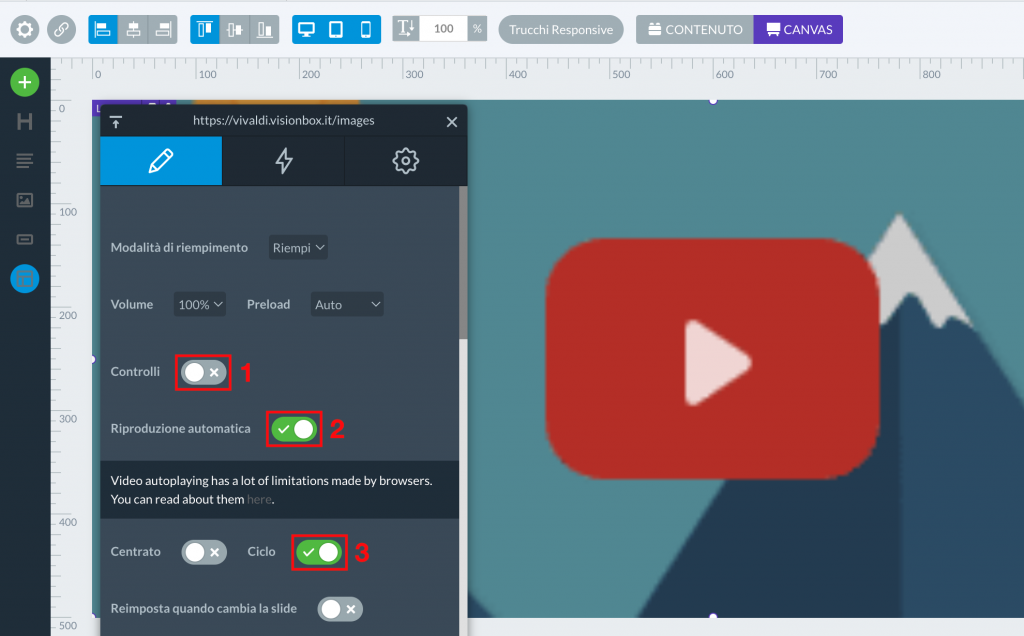Turn off the Ciclo switch
The height and width of the screenshot is (636, 1024).
(x=319, y=552)
